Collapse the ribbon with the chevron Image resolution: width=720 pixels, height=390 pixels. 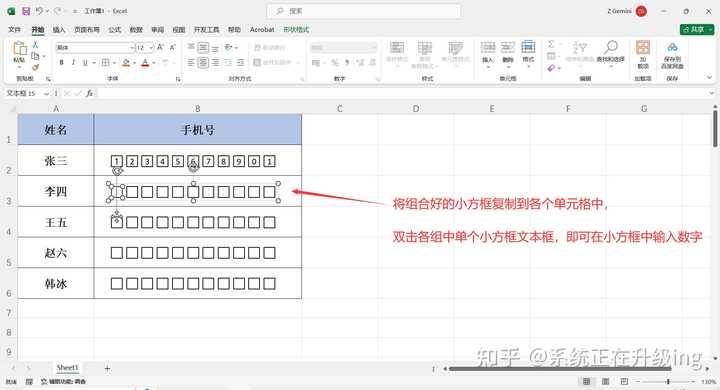pos(709,78)
